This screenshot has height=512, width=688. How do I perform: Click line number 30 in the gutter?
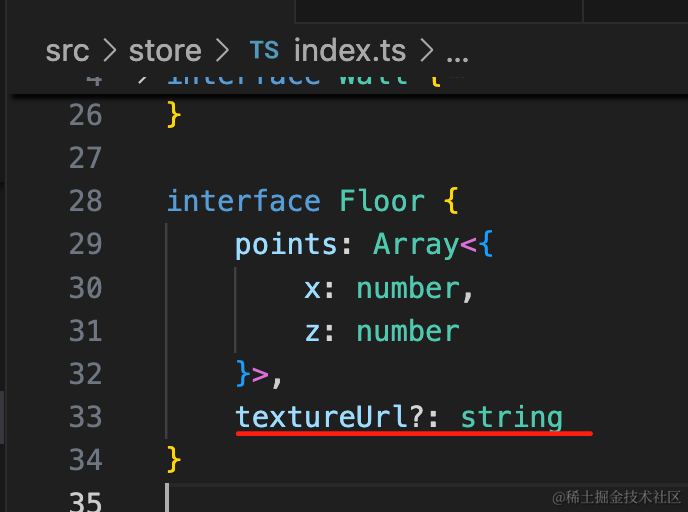[86, 288]
